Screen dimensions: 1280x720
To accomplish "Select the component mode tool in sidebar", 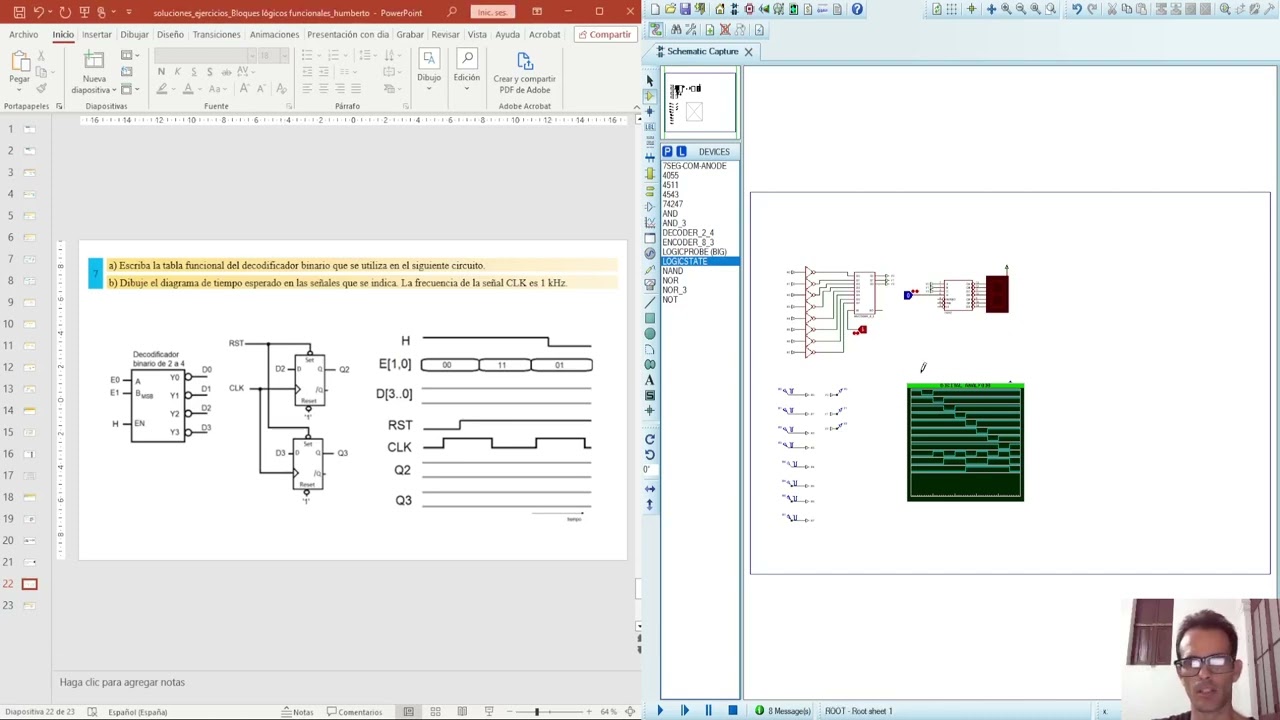I will (x=650, y=96).
